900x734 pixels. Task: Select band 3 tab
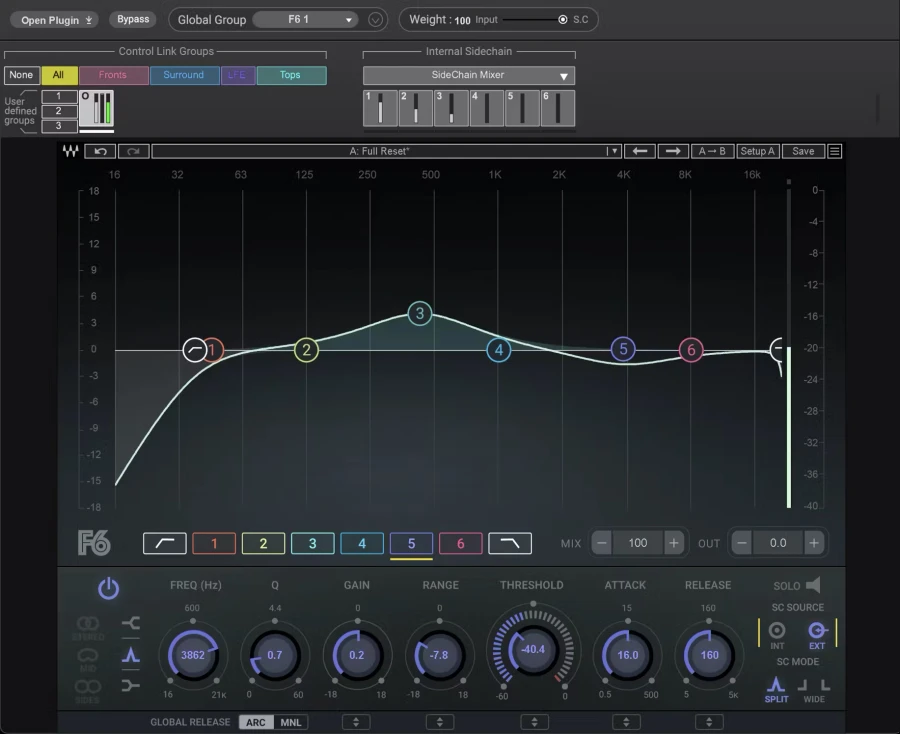313,543
